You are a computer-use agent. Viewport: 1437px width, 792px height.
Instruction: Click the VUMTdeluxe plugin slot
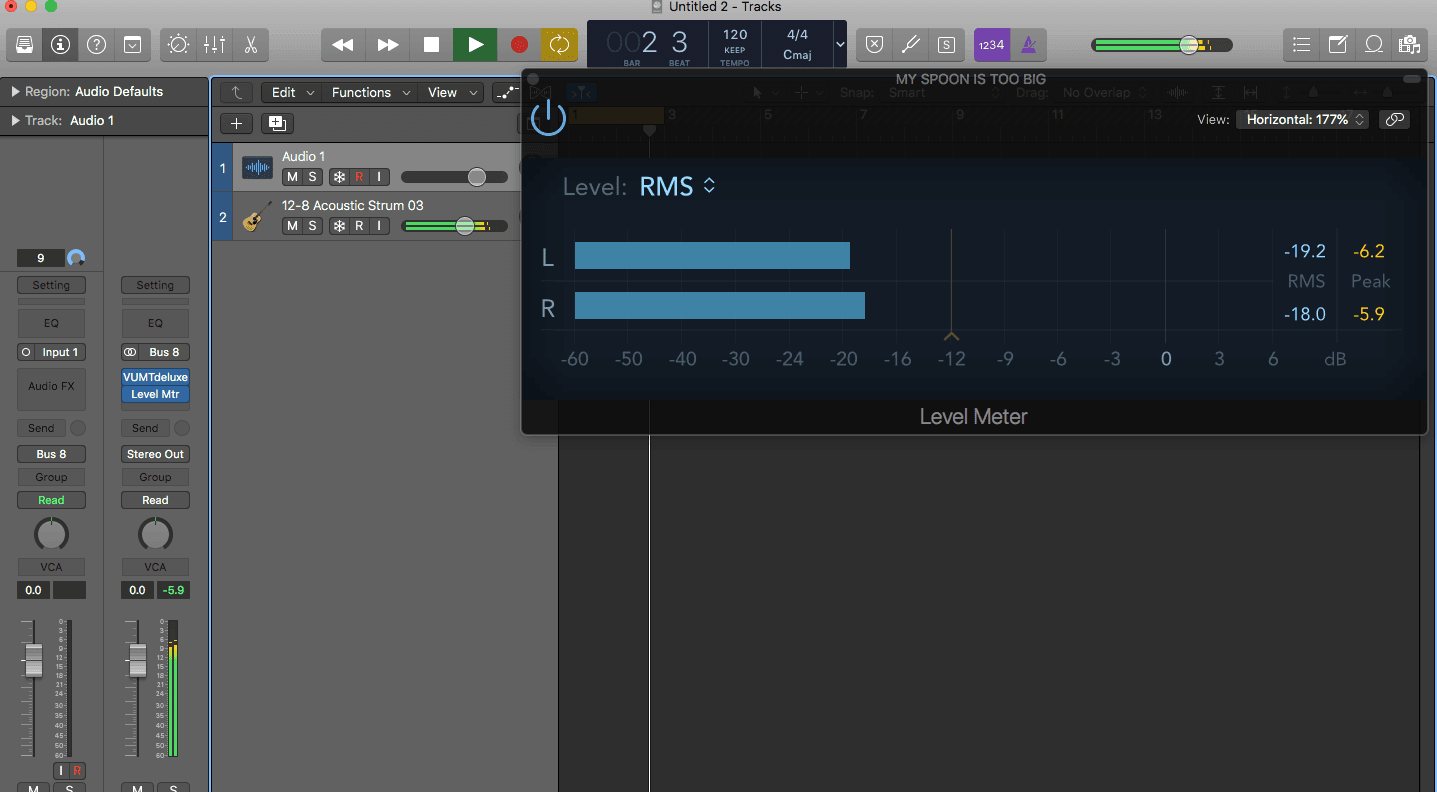tap(155, 377)
